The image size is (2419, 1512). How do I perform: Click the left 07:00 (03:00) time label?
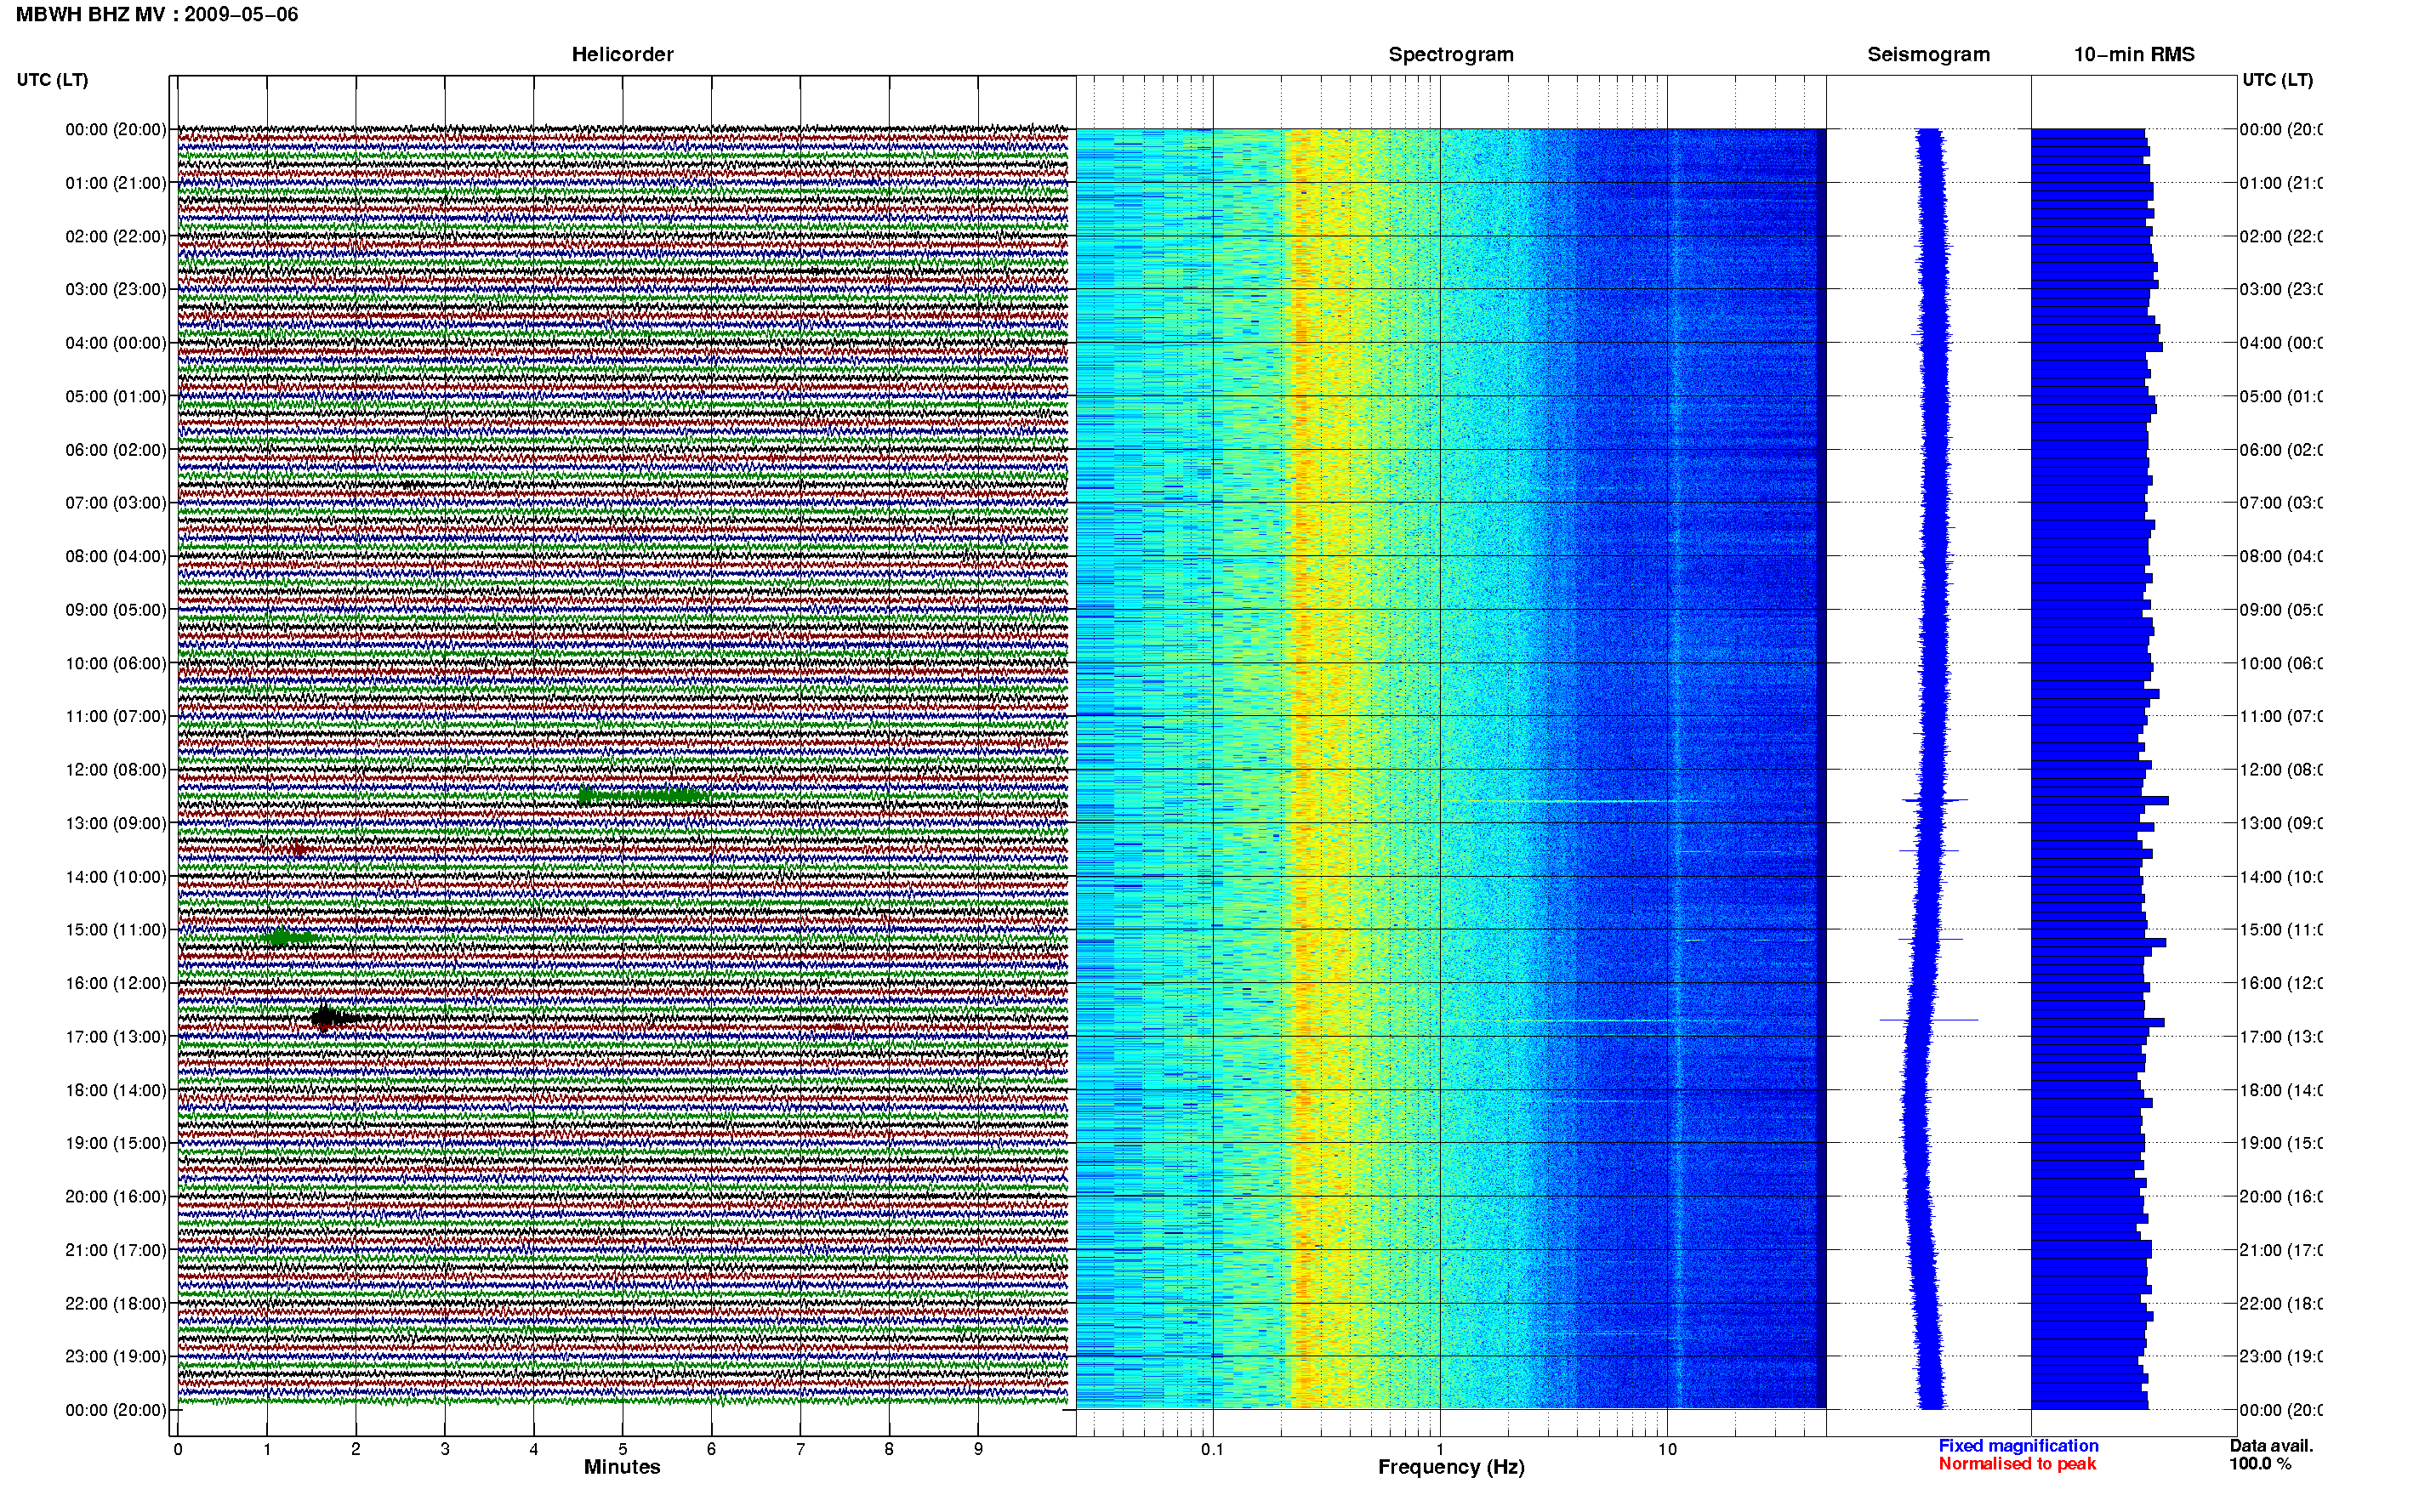[x=116, y=503]
